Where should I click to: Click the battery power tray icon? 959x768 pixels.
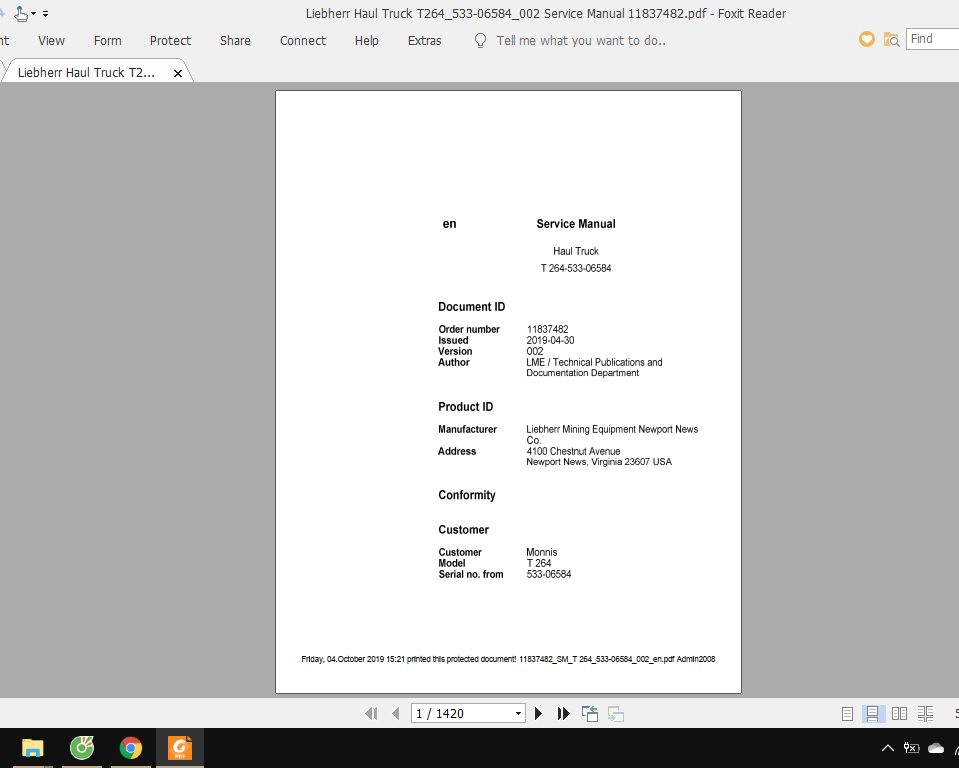[911, 748]
